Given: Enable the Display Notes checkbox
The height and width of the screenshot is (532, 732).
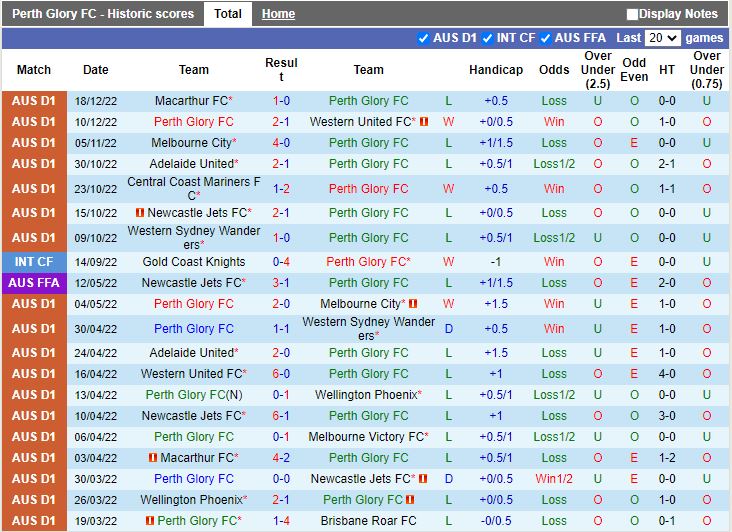Looking at the screenshot, I should coord(632,14).
